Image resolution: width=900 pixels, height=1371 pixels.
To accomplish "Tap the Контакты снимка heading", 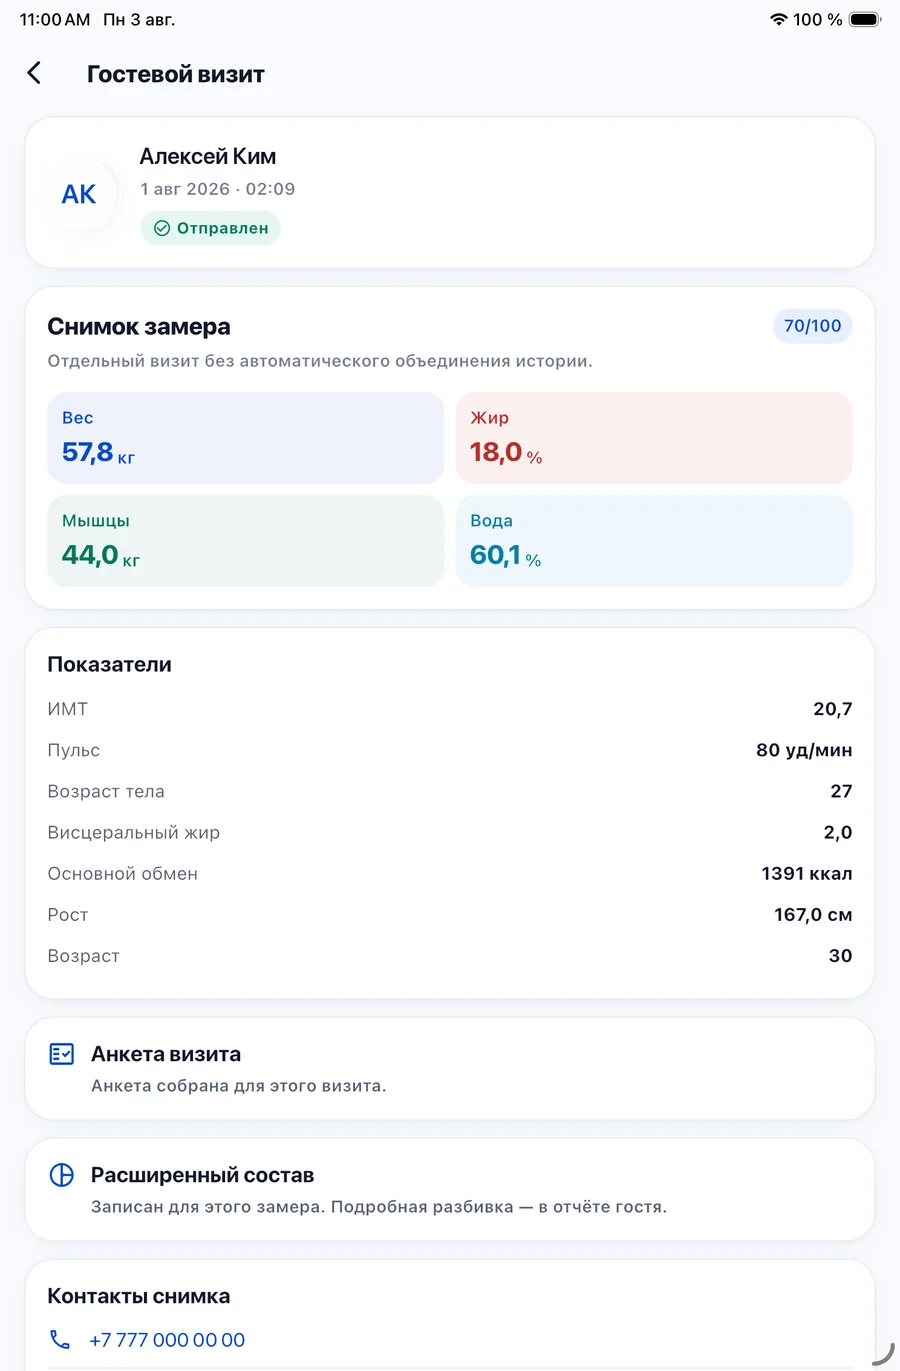I will coord(139,1296).
